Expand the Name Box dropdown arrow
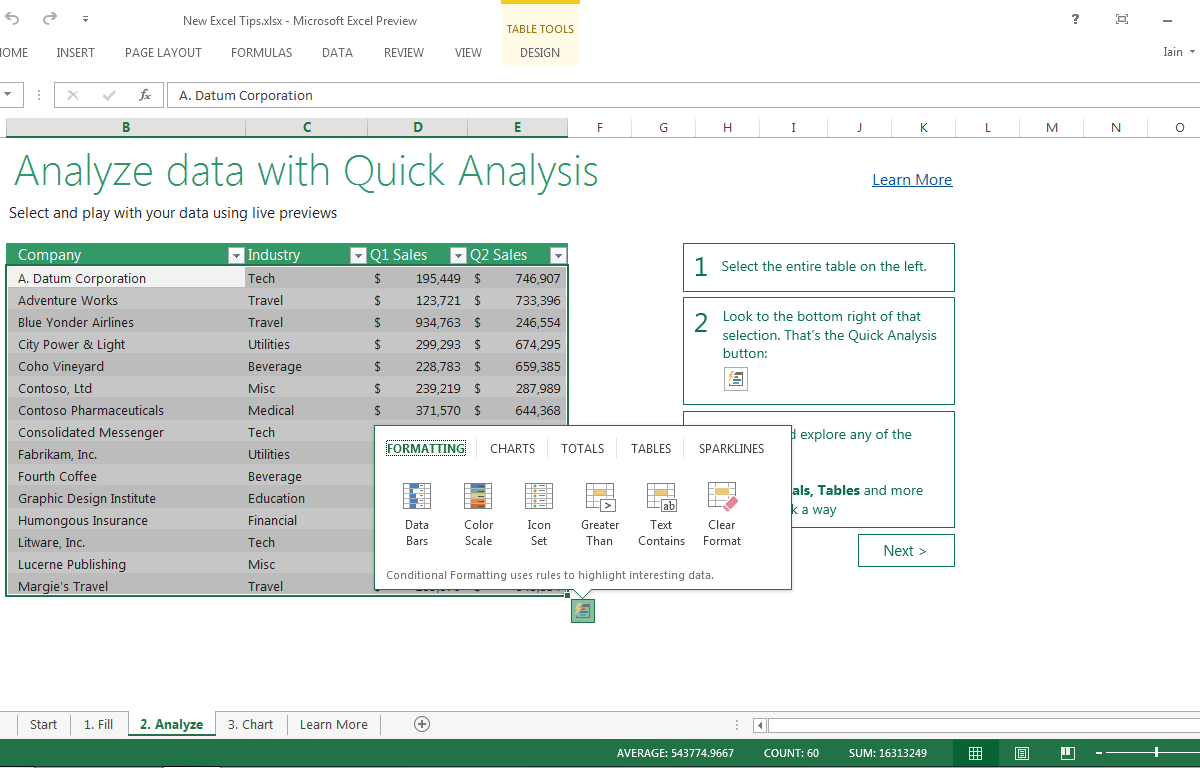1200x768 pixels. tap(9, 95)
